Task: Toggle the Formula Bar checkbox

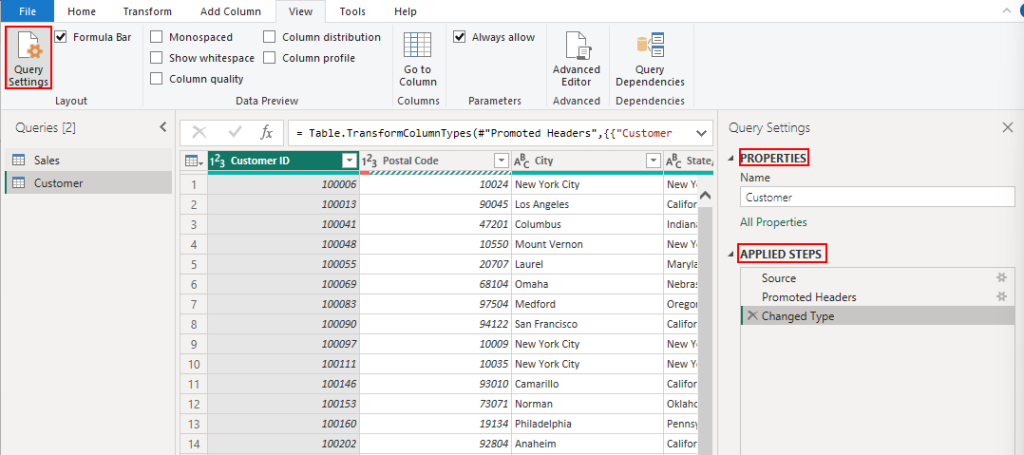Action: 61,37
